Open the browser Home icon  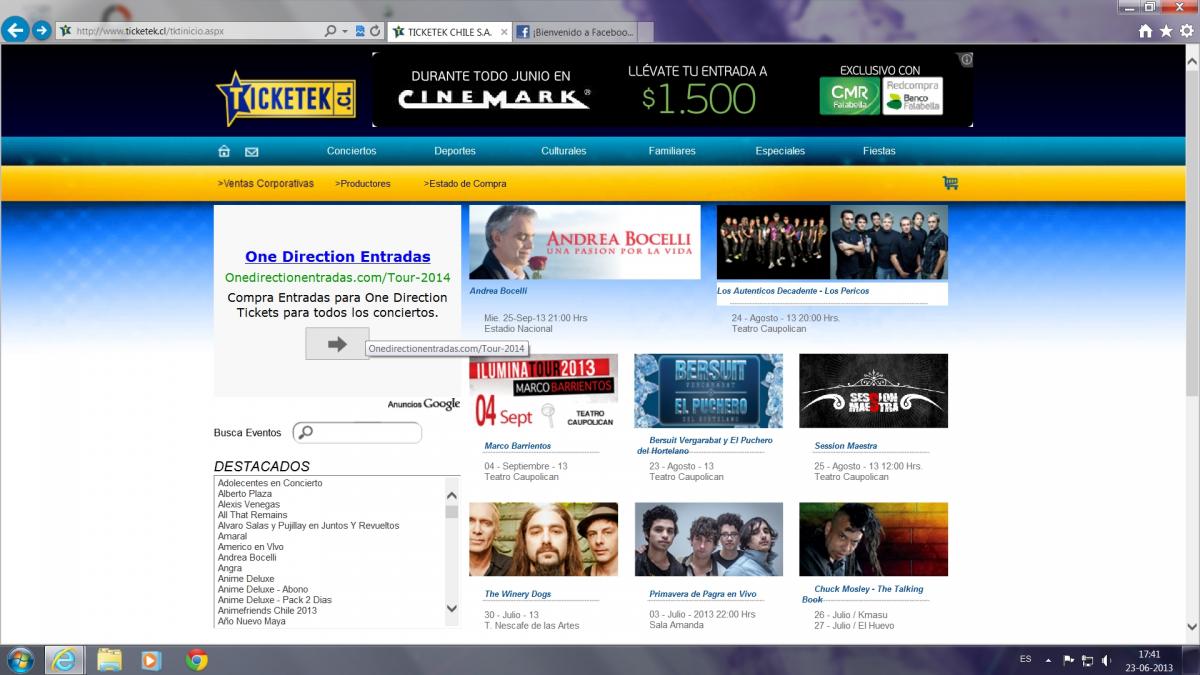click(1146, 31)
